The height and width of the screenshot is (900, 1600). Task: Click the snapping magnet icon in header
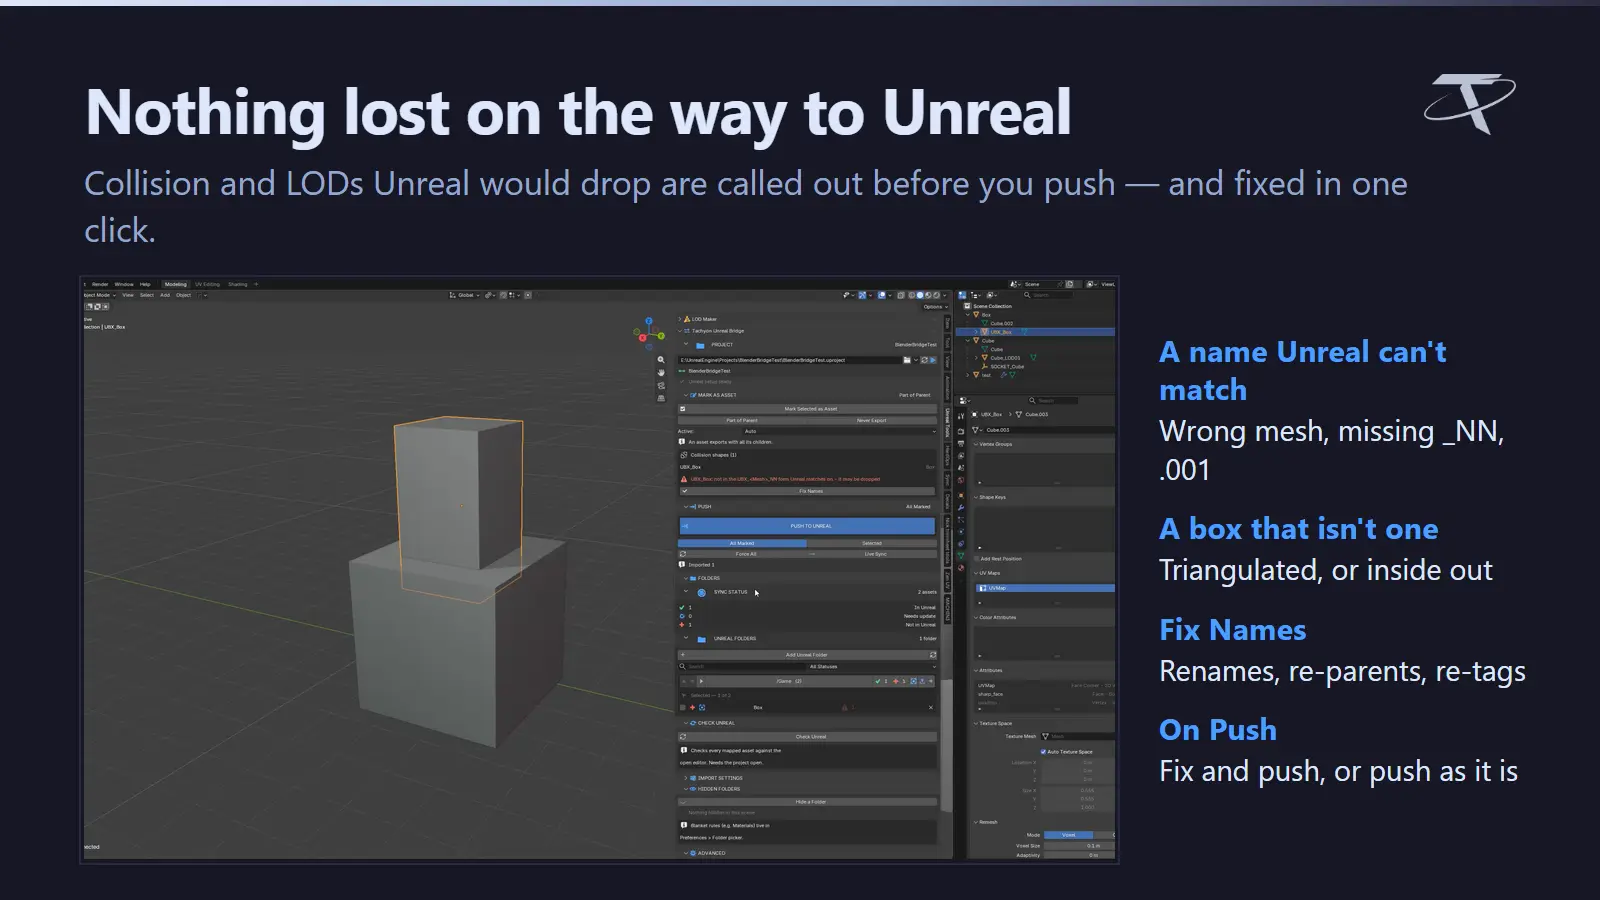(503, 295)
